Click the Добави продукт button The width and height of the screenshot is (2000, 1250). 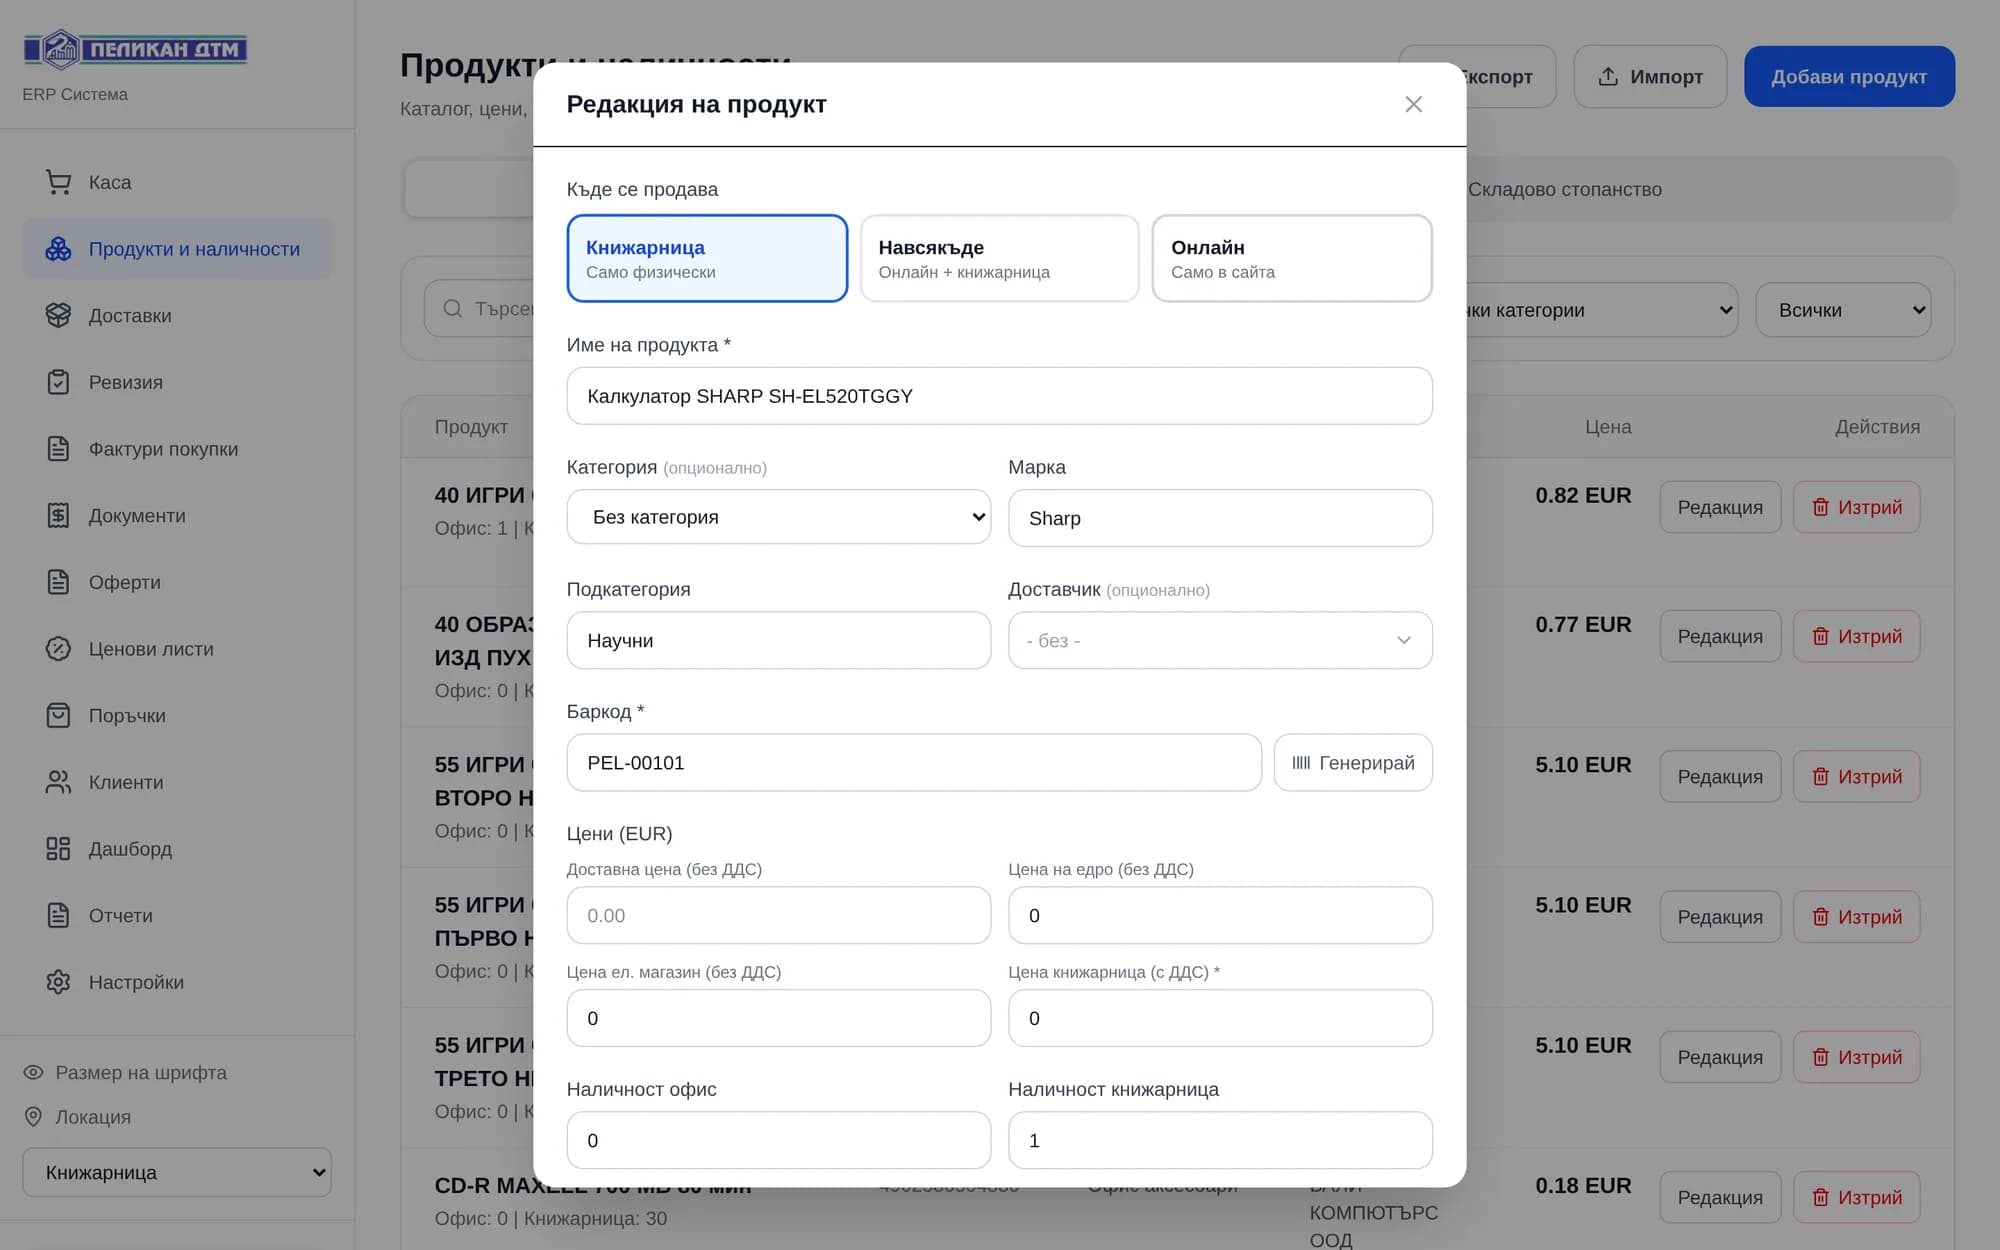click(x=1849, y=76)
